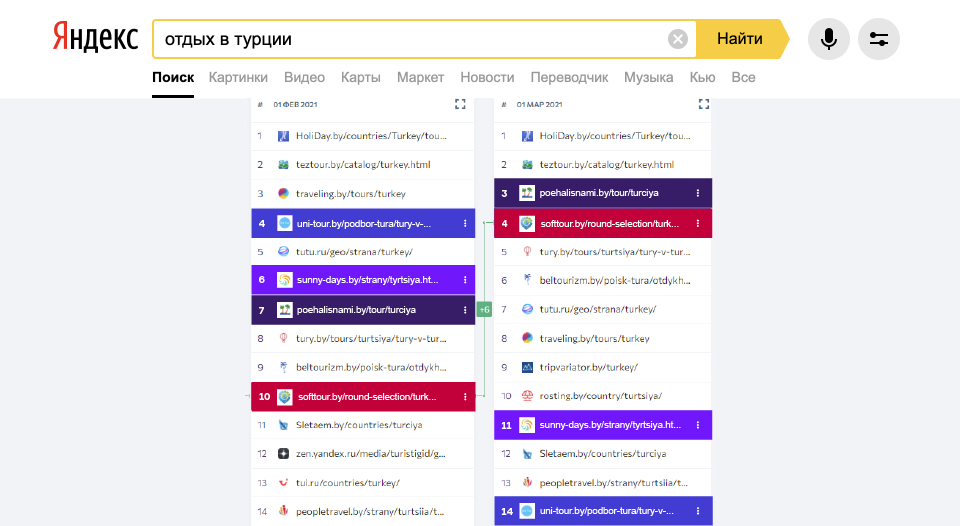The image size is (960, 526).
Task: Select sunny-days.by row ranked 6 in February
Action: tap(363, 280)
